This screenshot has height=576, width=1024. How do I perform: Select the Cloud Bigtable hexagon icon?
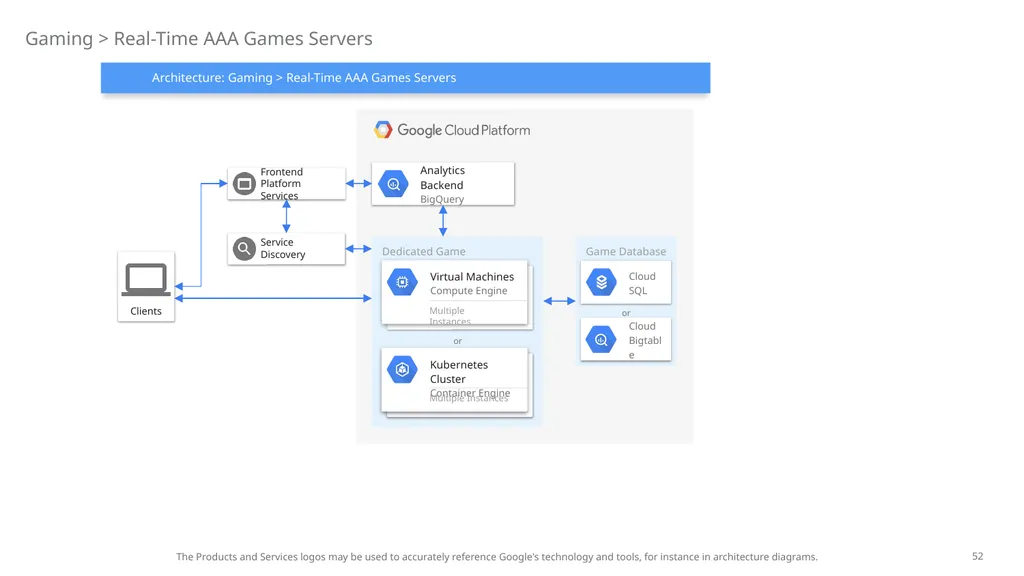tap(601, 340)
